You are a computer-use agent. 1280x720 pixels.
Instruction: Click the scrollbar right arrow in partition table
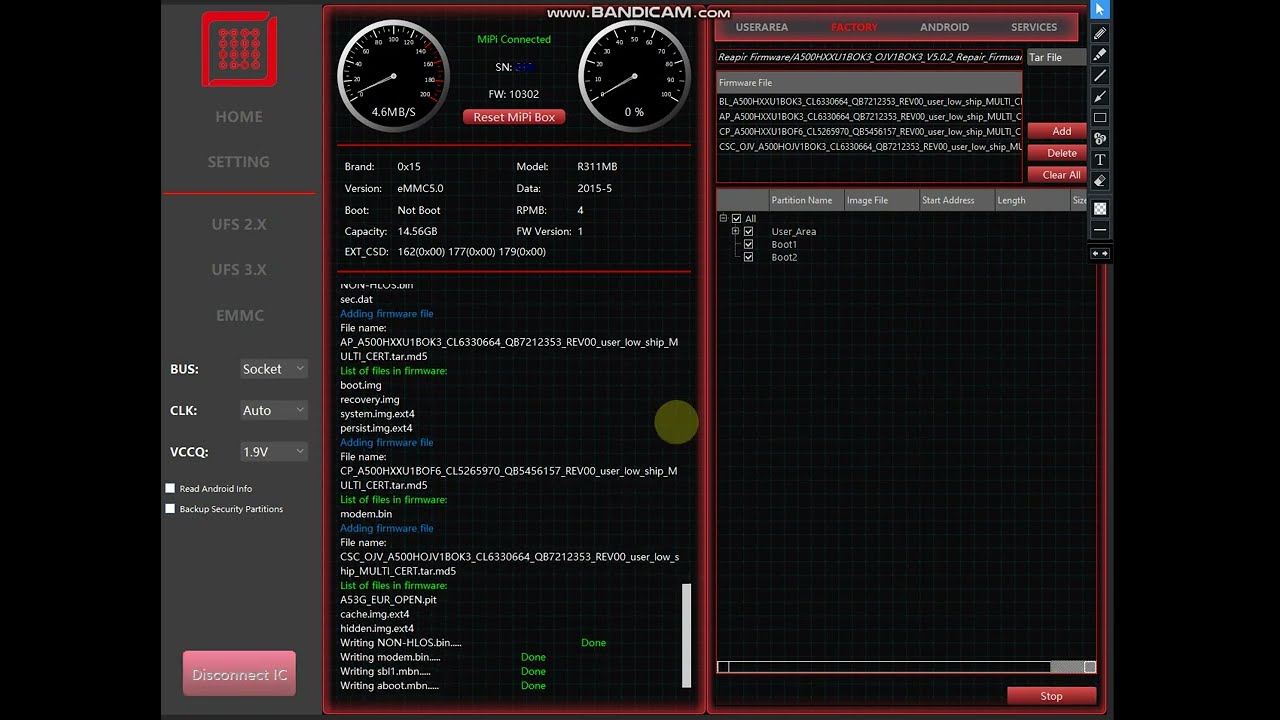[1090, 667]
